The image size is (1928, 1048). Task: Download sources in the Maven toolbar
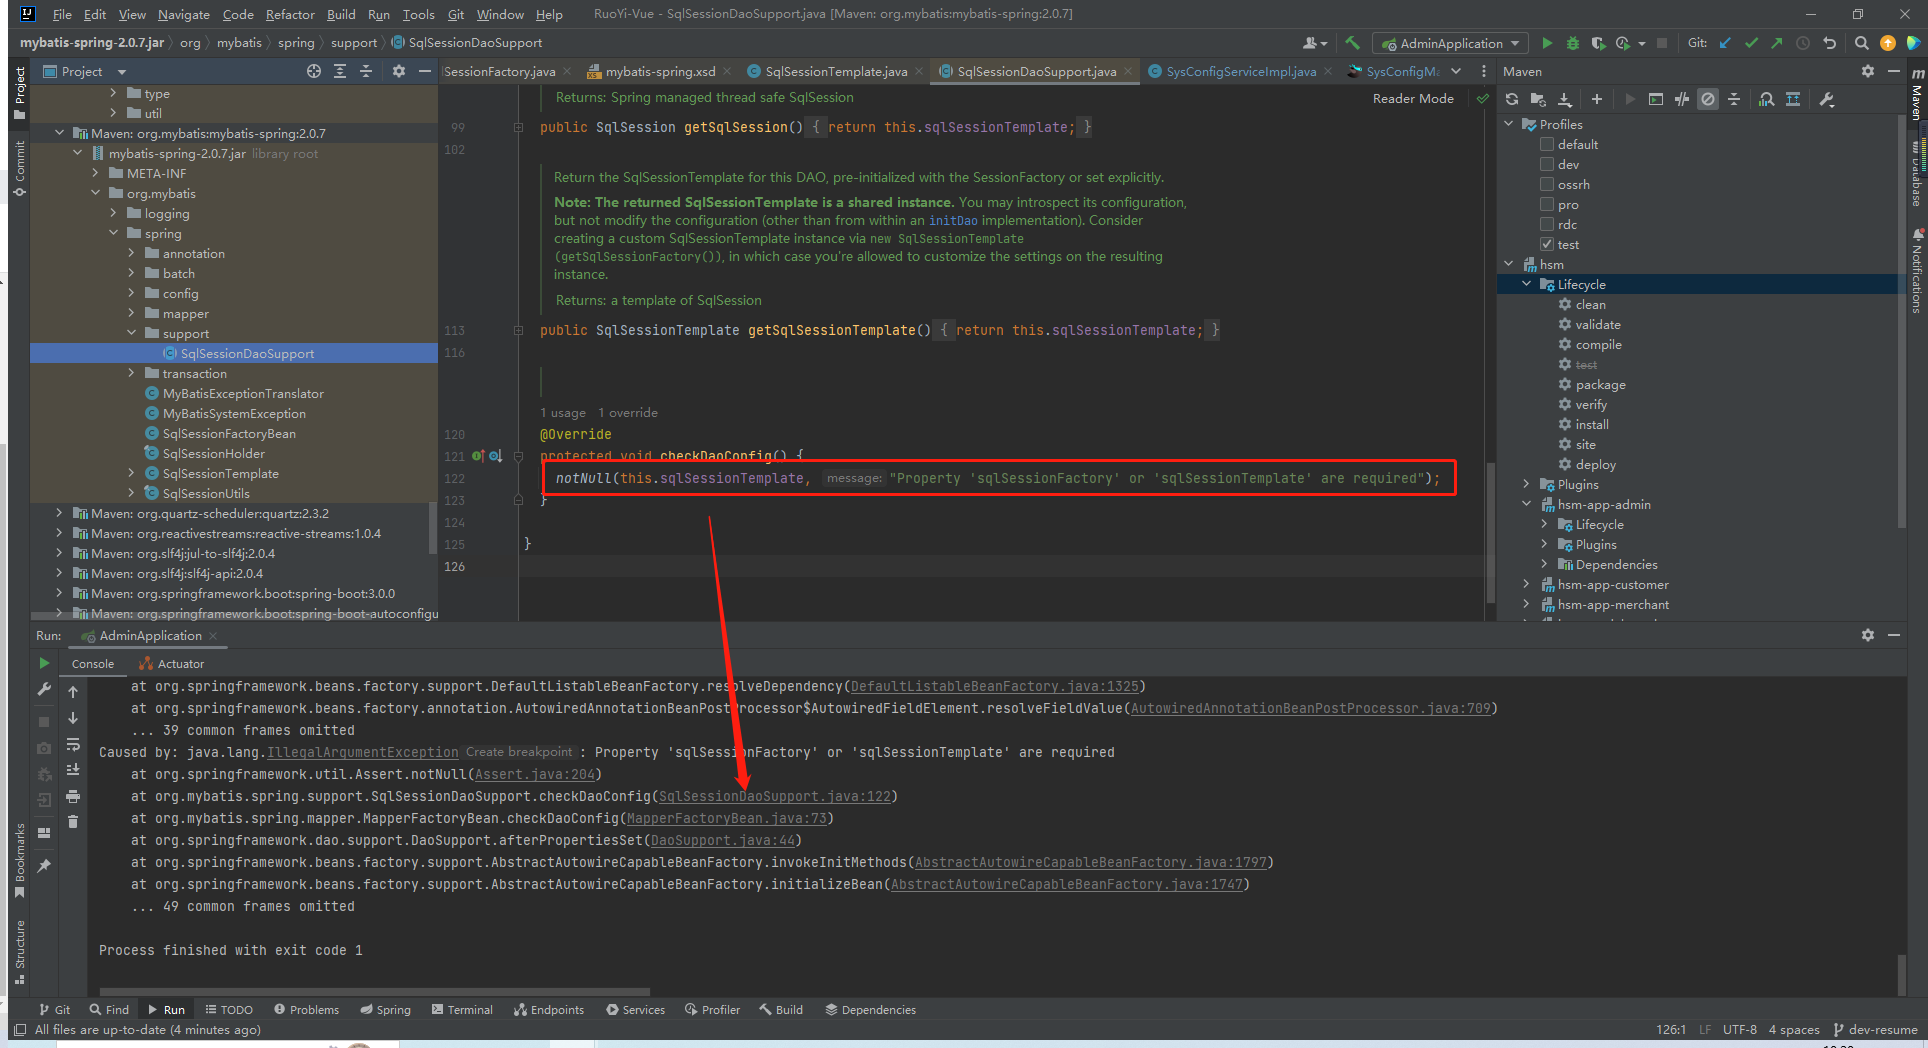pyautogui.click(x=1565, y=99)
